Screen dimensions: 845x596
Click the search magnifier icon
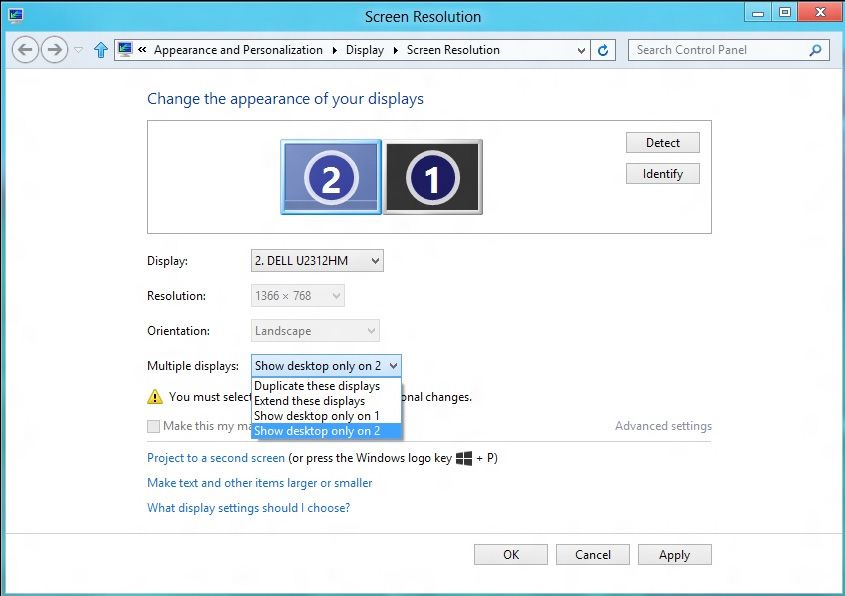point(815,50)
